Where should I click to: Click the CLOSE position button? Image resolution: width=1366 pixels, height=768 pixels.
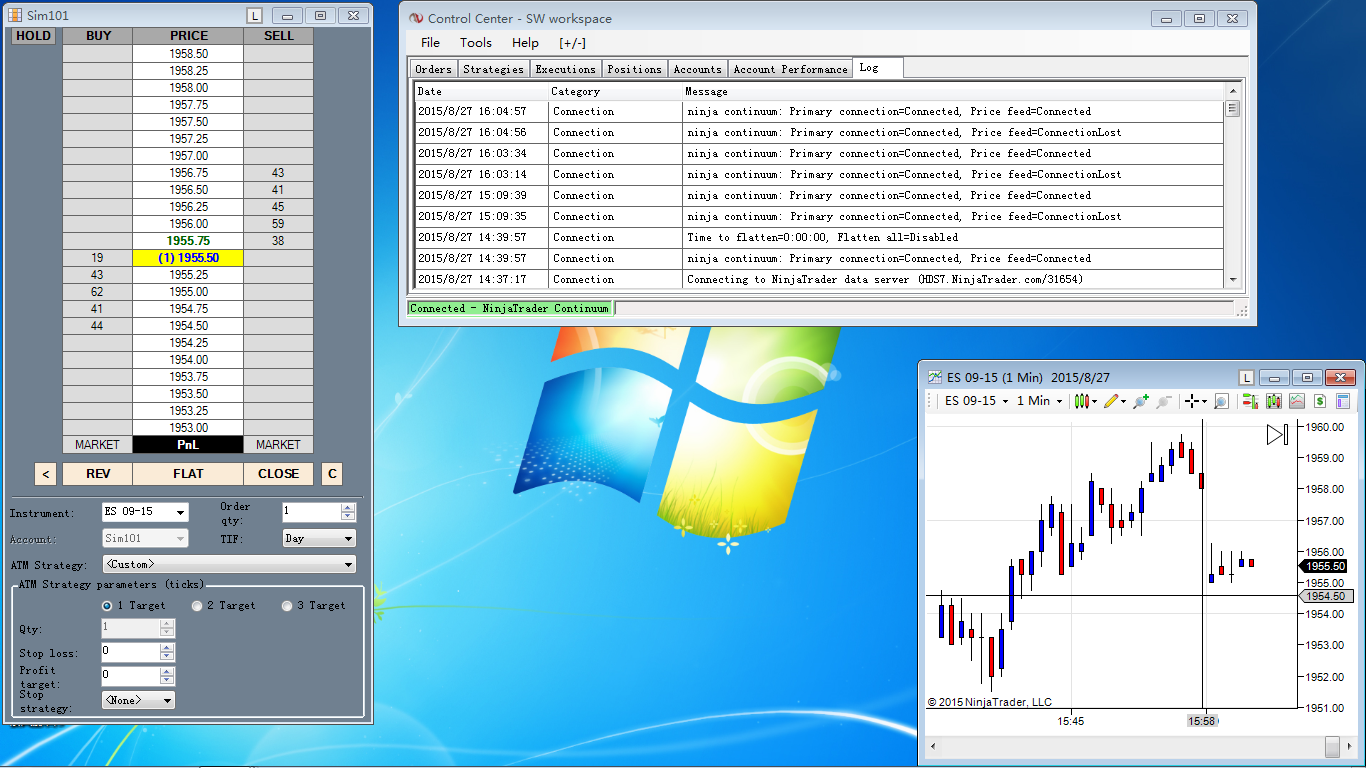pos(278,474)
